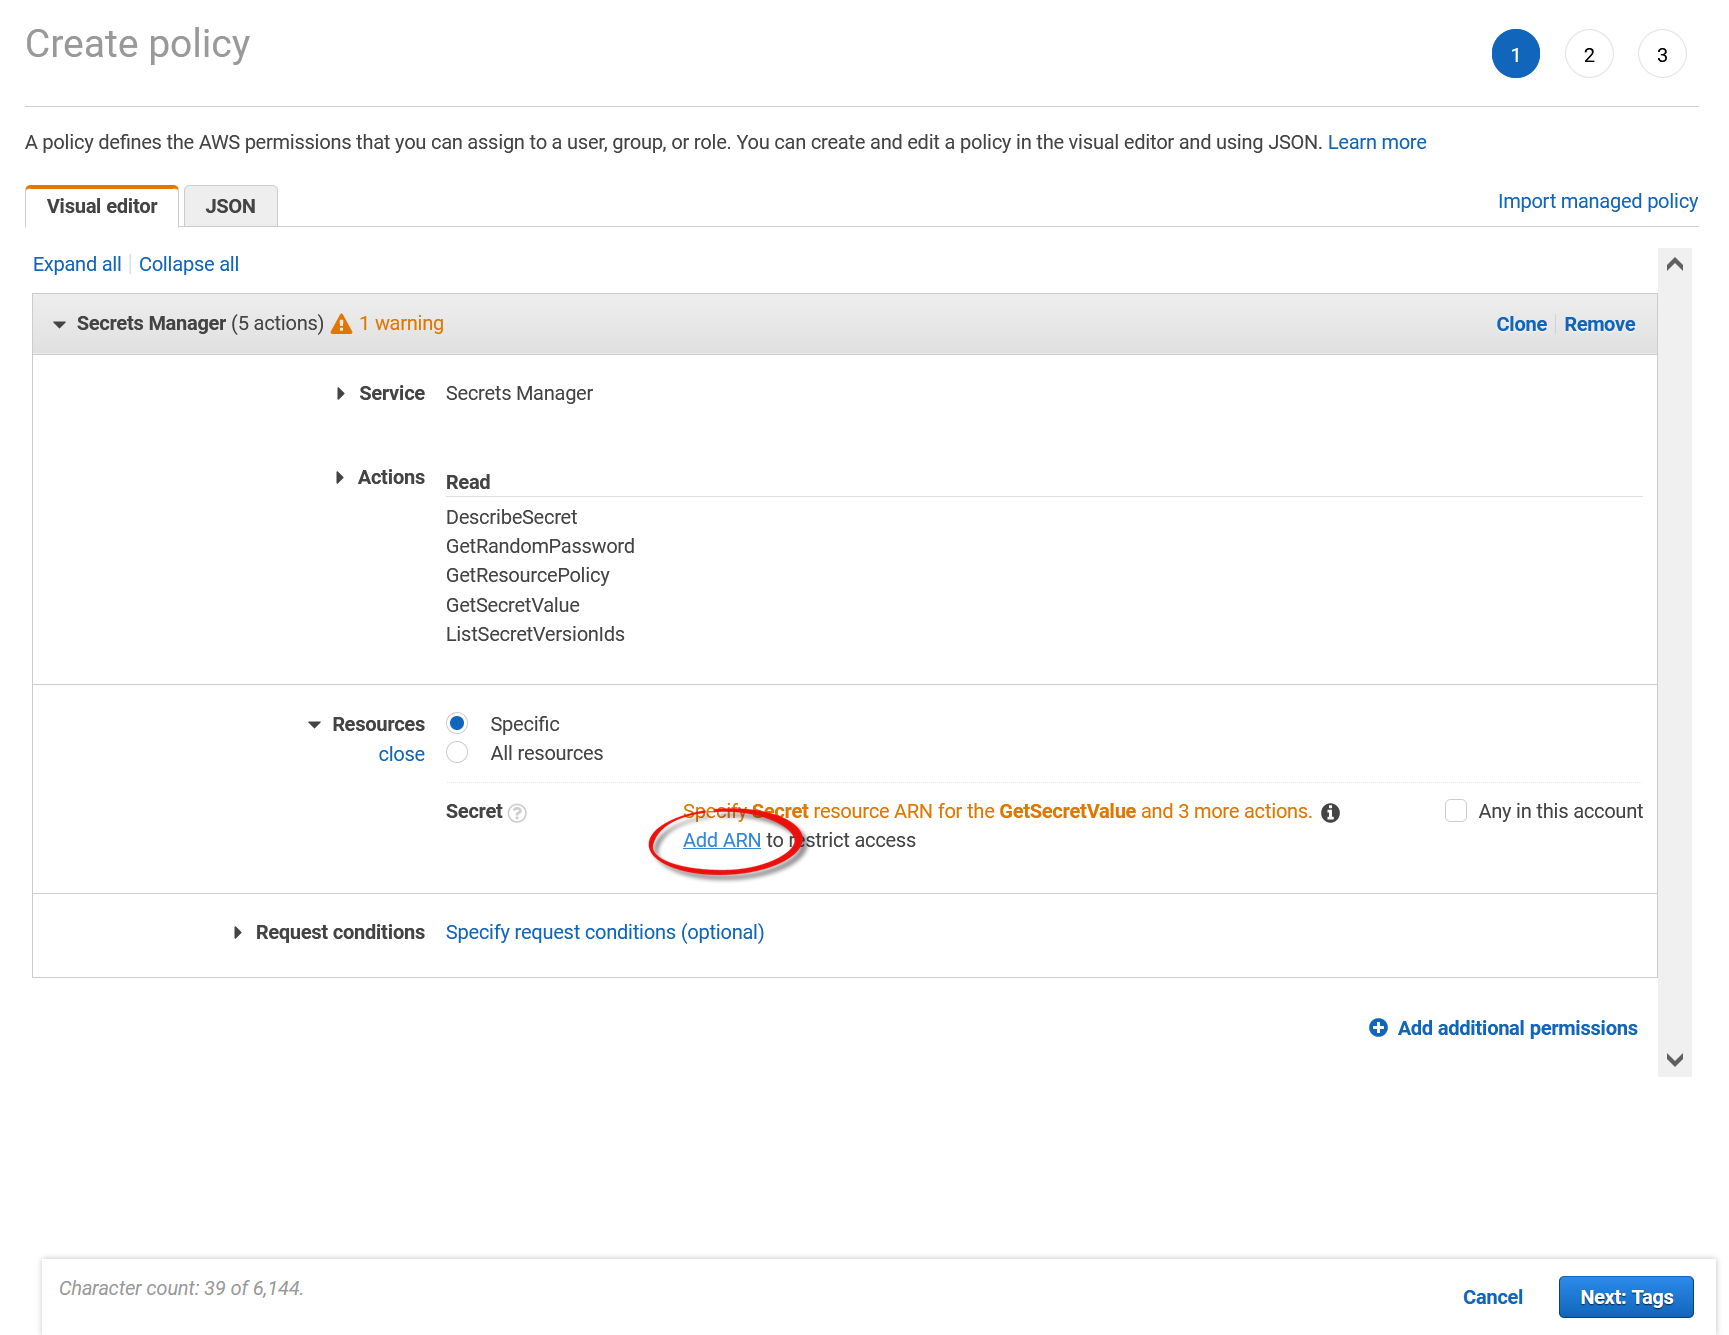This screenshot has height=1335, width=1729.
Task: Switch to the JSON tab
Action: (230, 207)
